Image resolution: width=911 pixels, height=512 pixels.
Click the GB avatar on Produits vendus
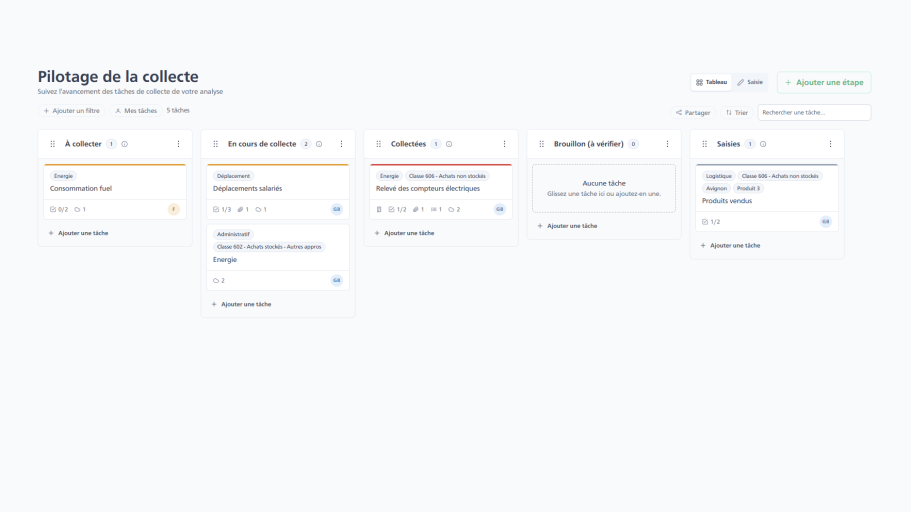(826, 221)
